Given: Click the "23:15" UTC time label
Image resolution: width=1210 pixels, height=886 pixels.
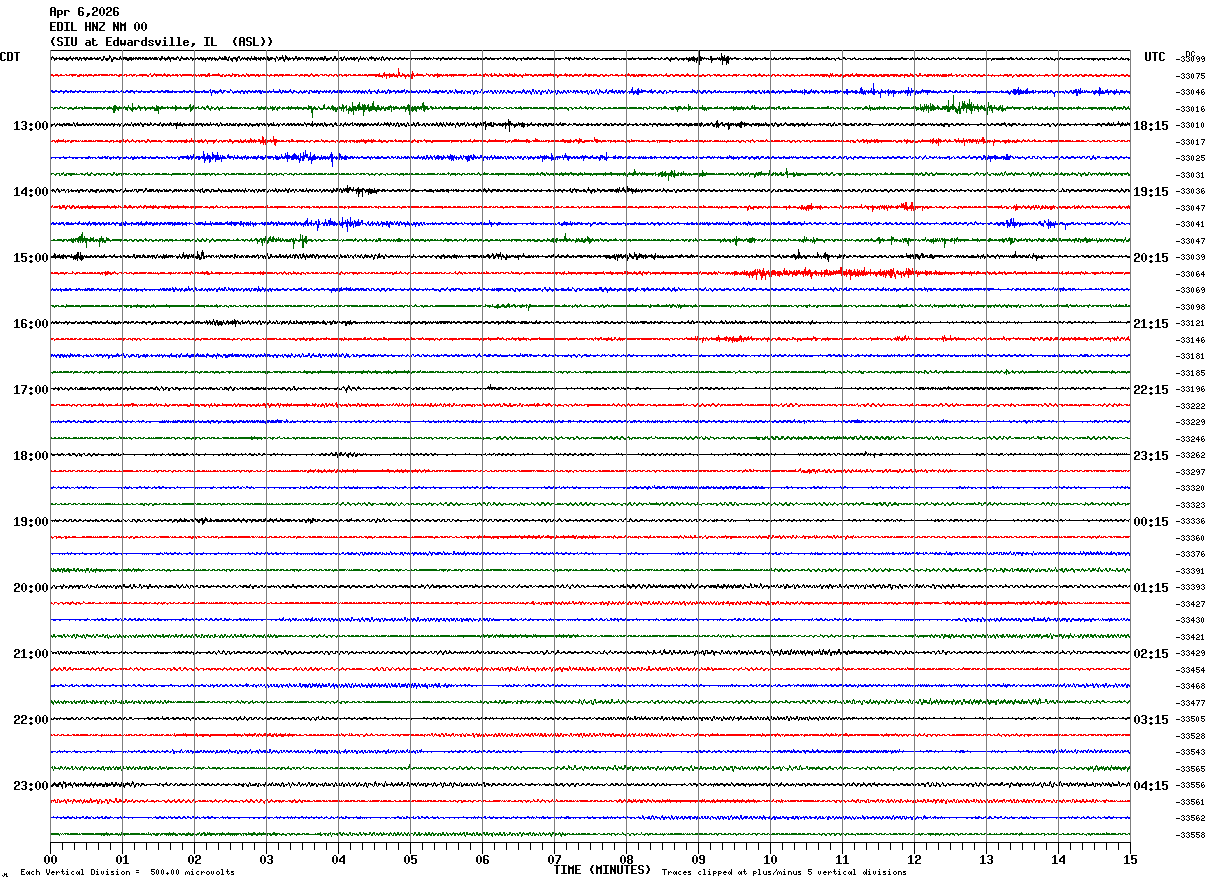Looking at the screenshot, I should (1151, 456).
